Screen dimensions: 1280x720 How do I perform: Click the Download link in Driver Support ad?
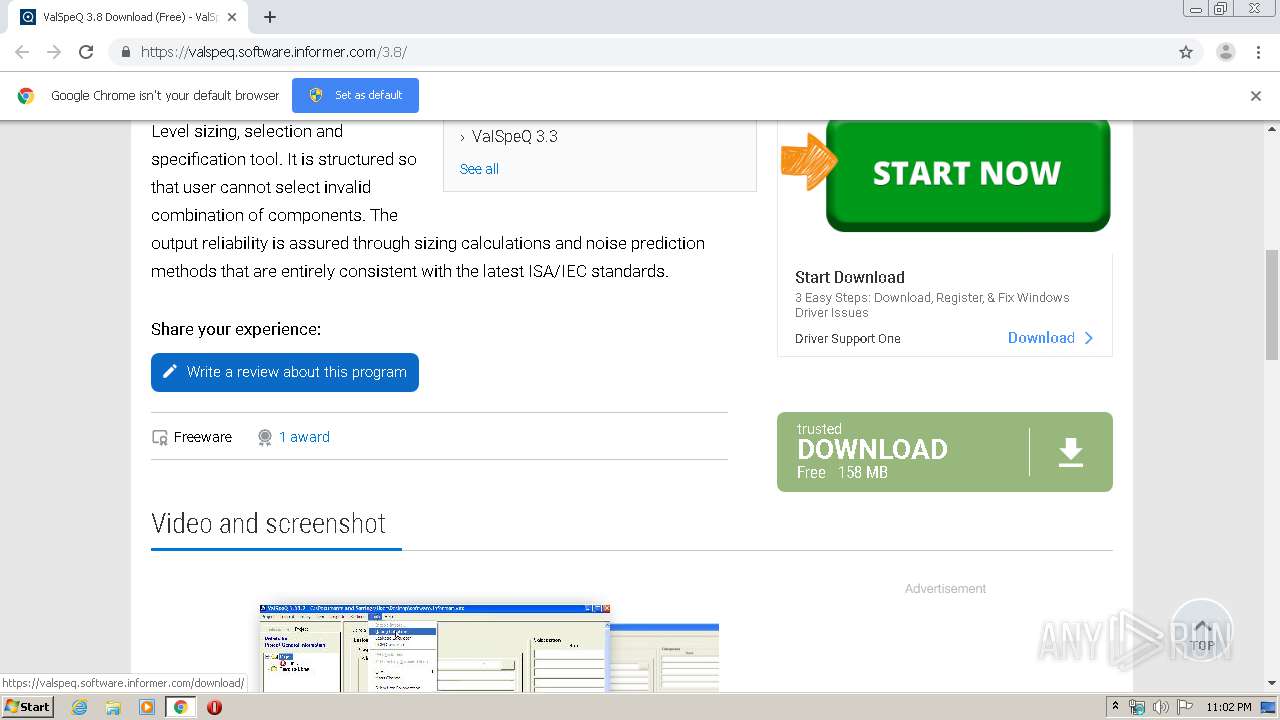coord(1041,338)
